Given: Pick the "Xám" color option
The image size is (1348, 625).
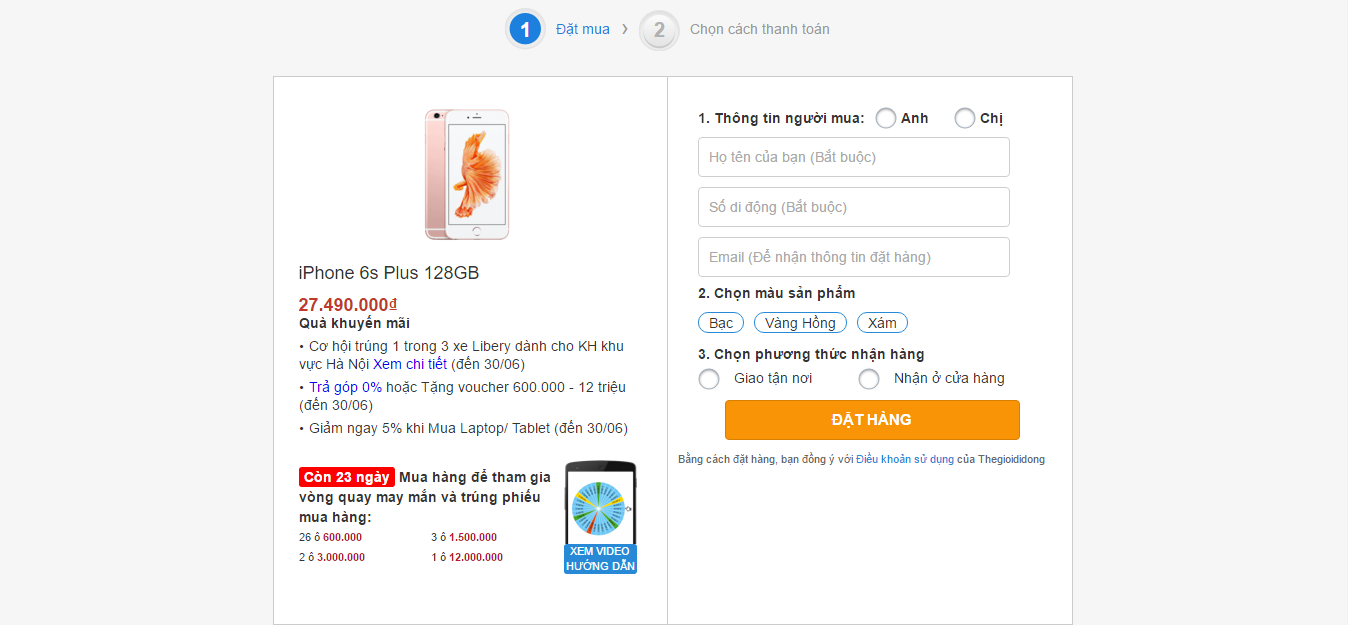Looking at the screenshot, I should coord(882,323).
